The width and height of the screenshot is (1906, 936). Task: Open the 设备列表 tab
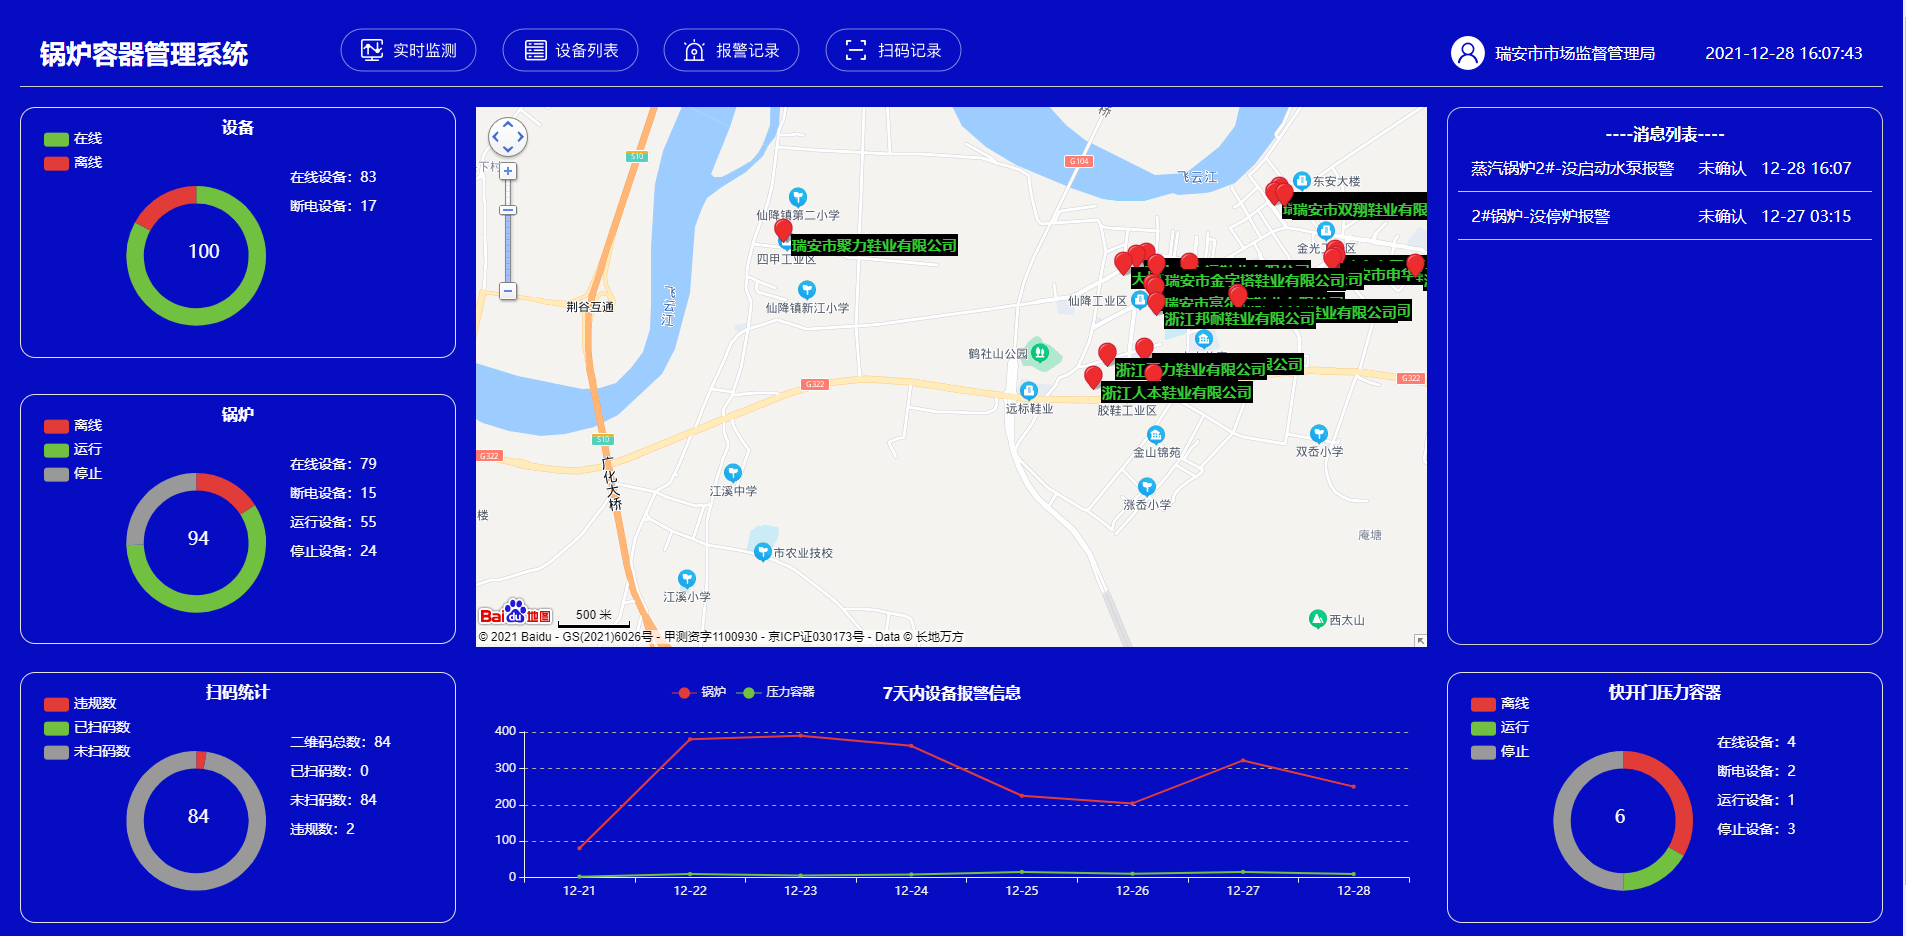coord(570,50)
